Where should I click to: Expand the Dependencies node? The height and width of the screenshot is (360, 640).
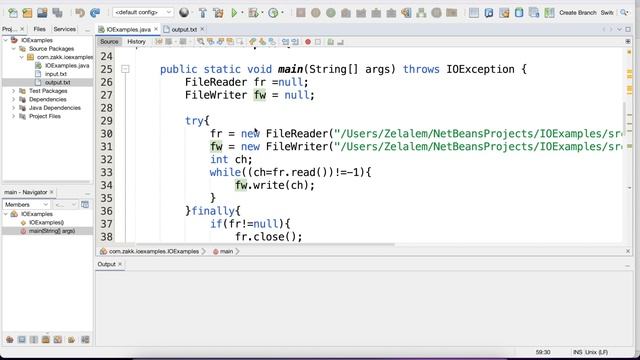click(x=13, y=99)
